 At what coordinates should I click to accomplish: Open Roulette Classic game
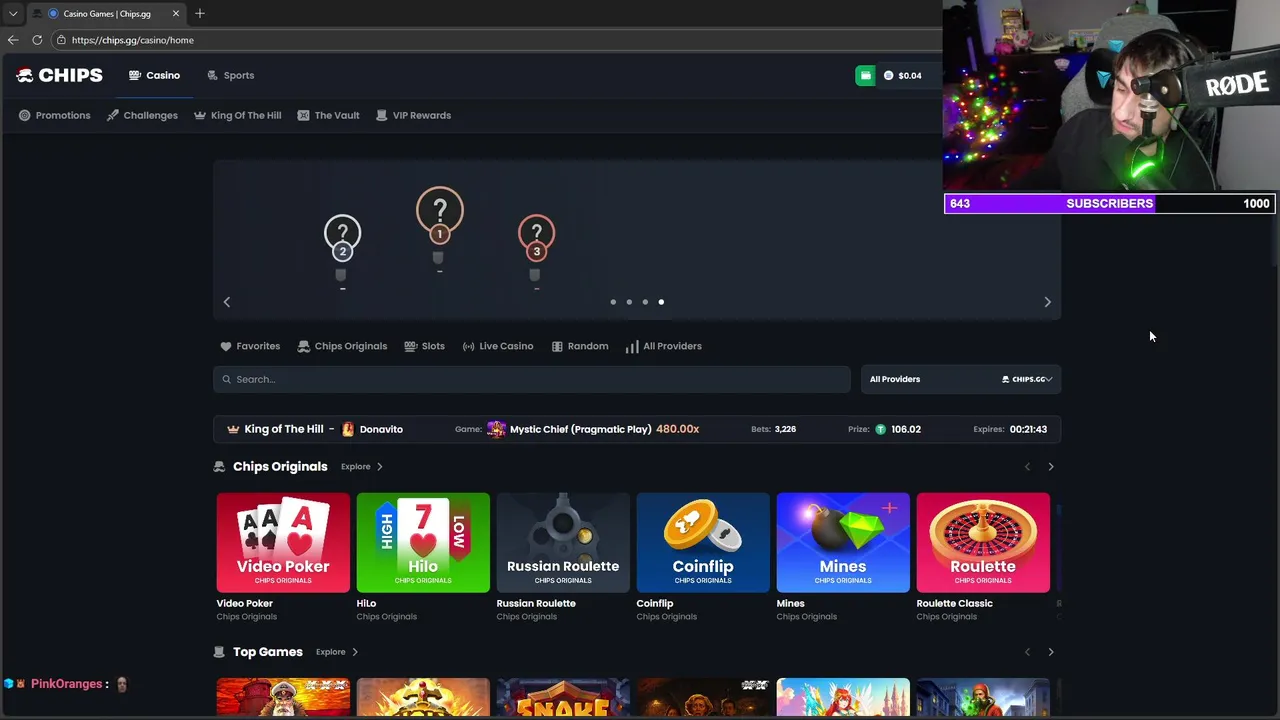(x=983, y=543)
